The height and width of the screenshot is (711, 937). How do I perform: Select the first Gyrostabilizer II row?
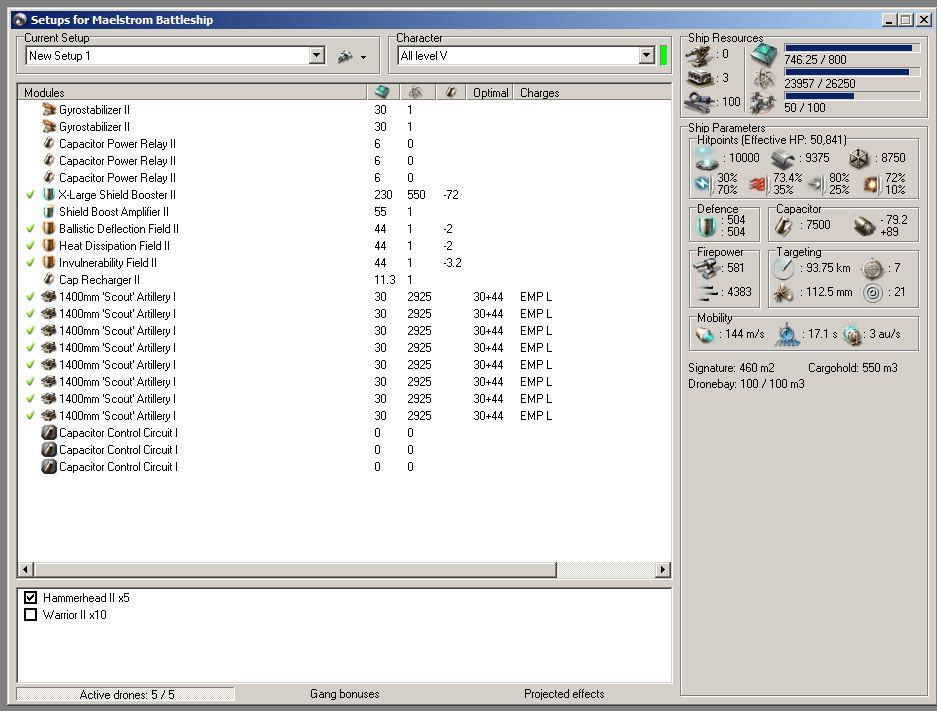pyautogui.click(x=344, y=110)
